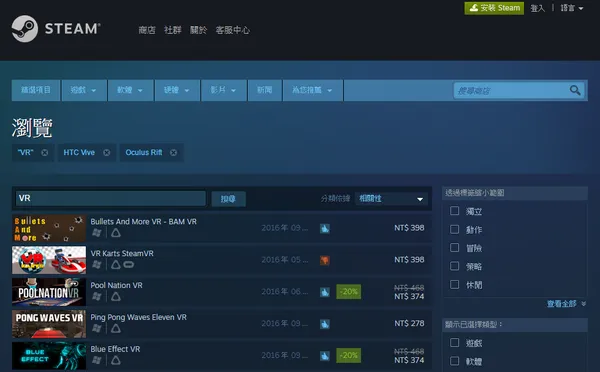Click Windows icon under Pool Nation VR
This screenshot has height=372, width=600.
[97, 297]
